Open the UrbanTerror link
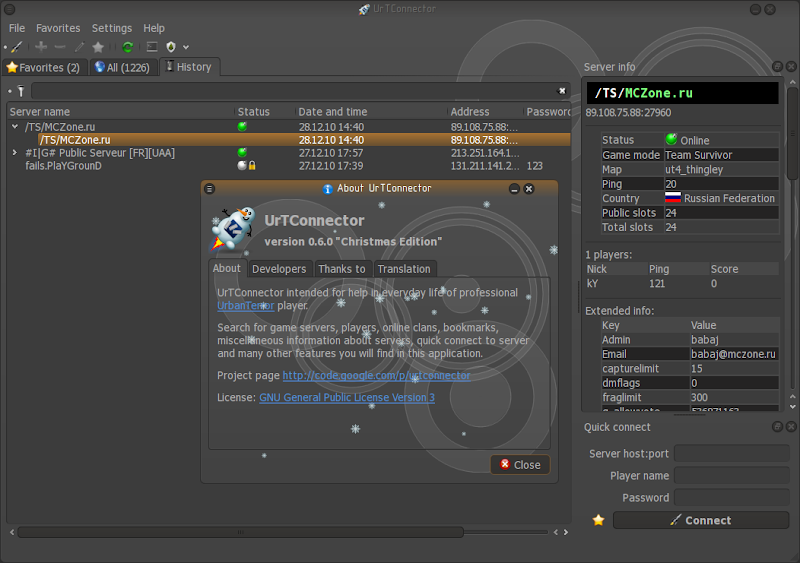800x563 pixels. click(x=246, y=306)
